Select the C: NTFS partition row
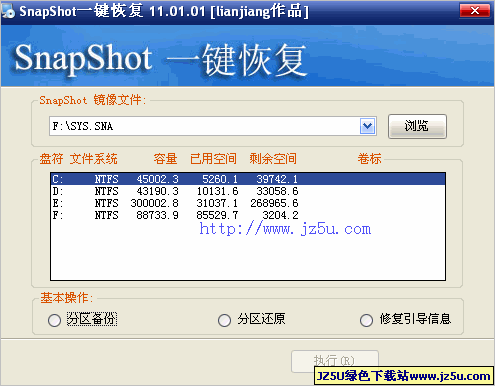Viewport: 495px width, 386px height. (x=248, y=179)
